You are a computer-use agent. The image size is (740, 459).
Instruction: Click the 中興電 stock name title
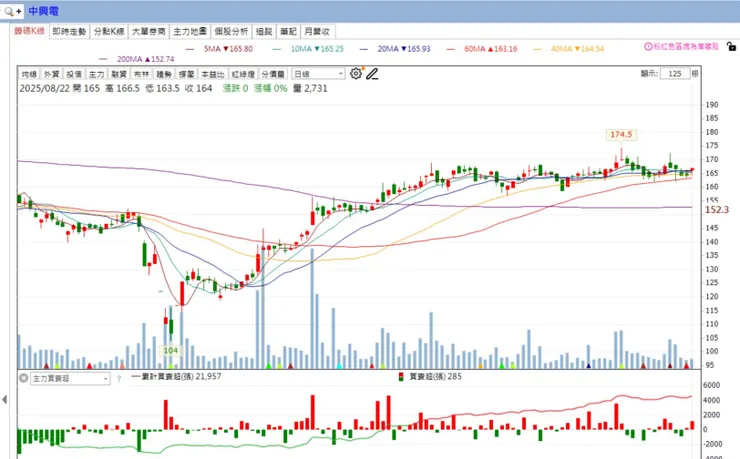click(43, 11)
